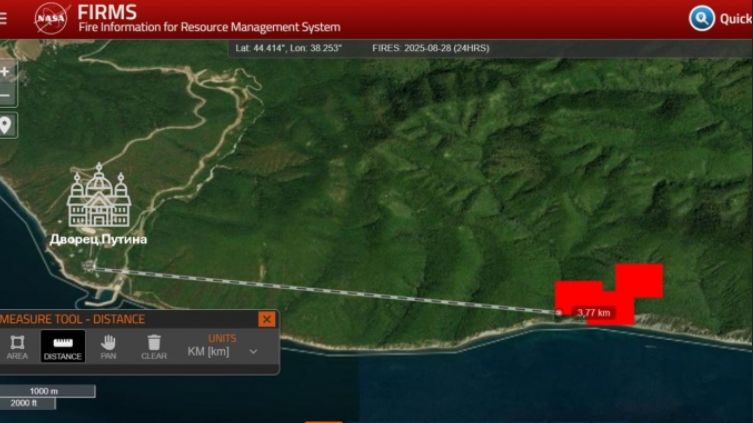Viewport: 753px width, 423px height.
Task: Click the 1000 m scale bar
Action: 47,391
